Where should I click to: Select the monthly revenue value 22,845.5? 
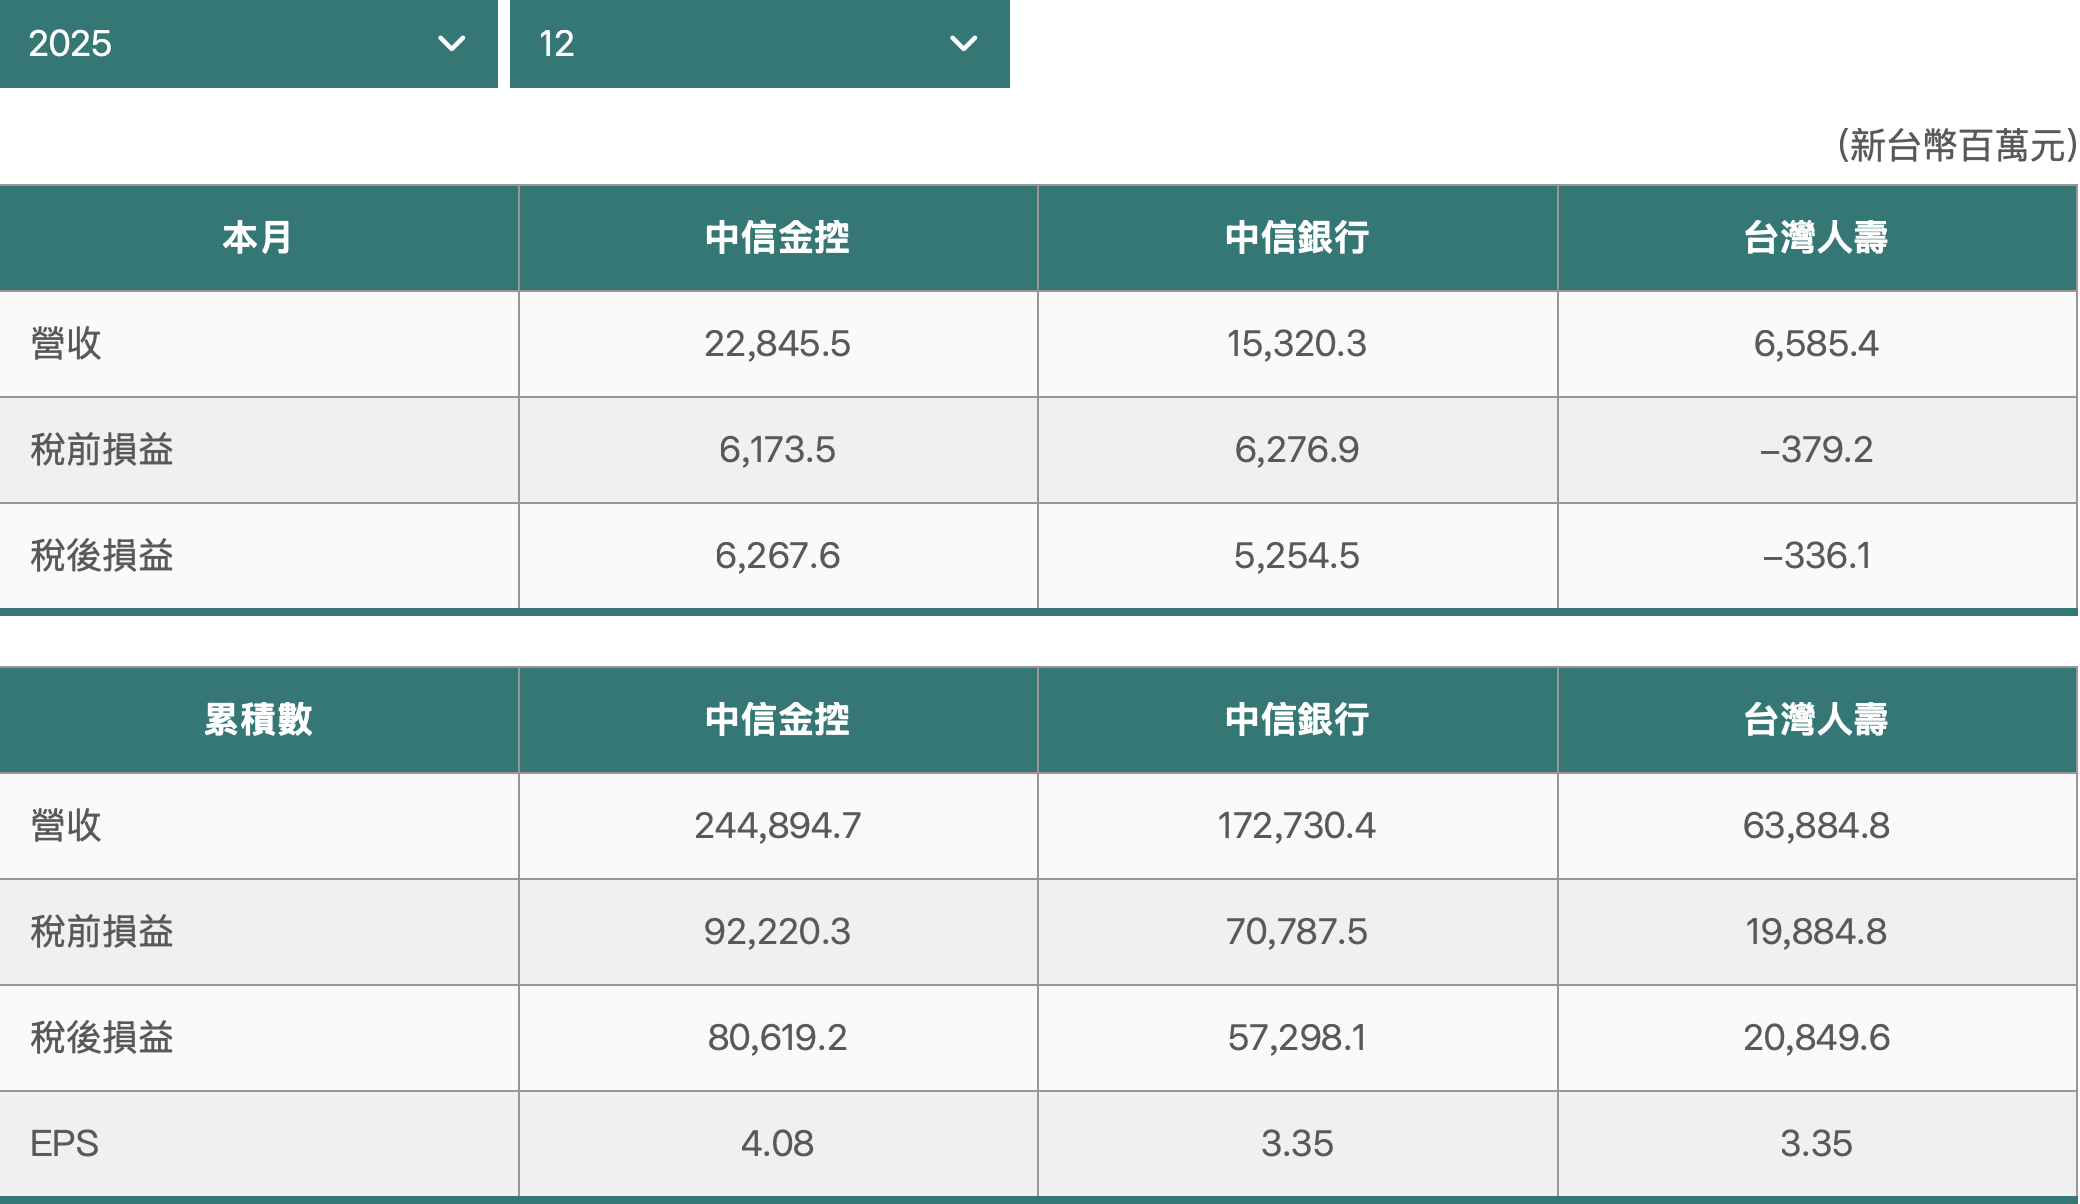click(777, 343)
